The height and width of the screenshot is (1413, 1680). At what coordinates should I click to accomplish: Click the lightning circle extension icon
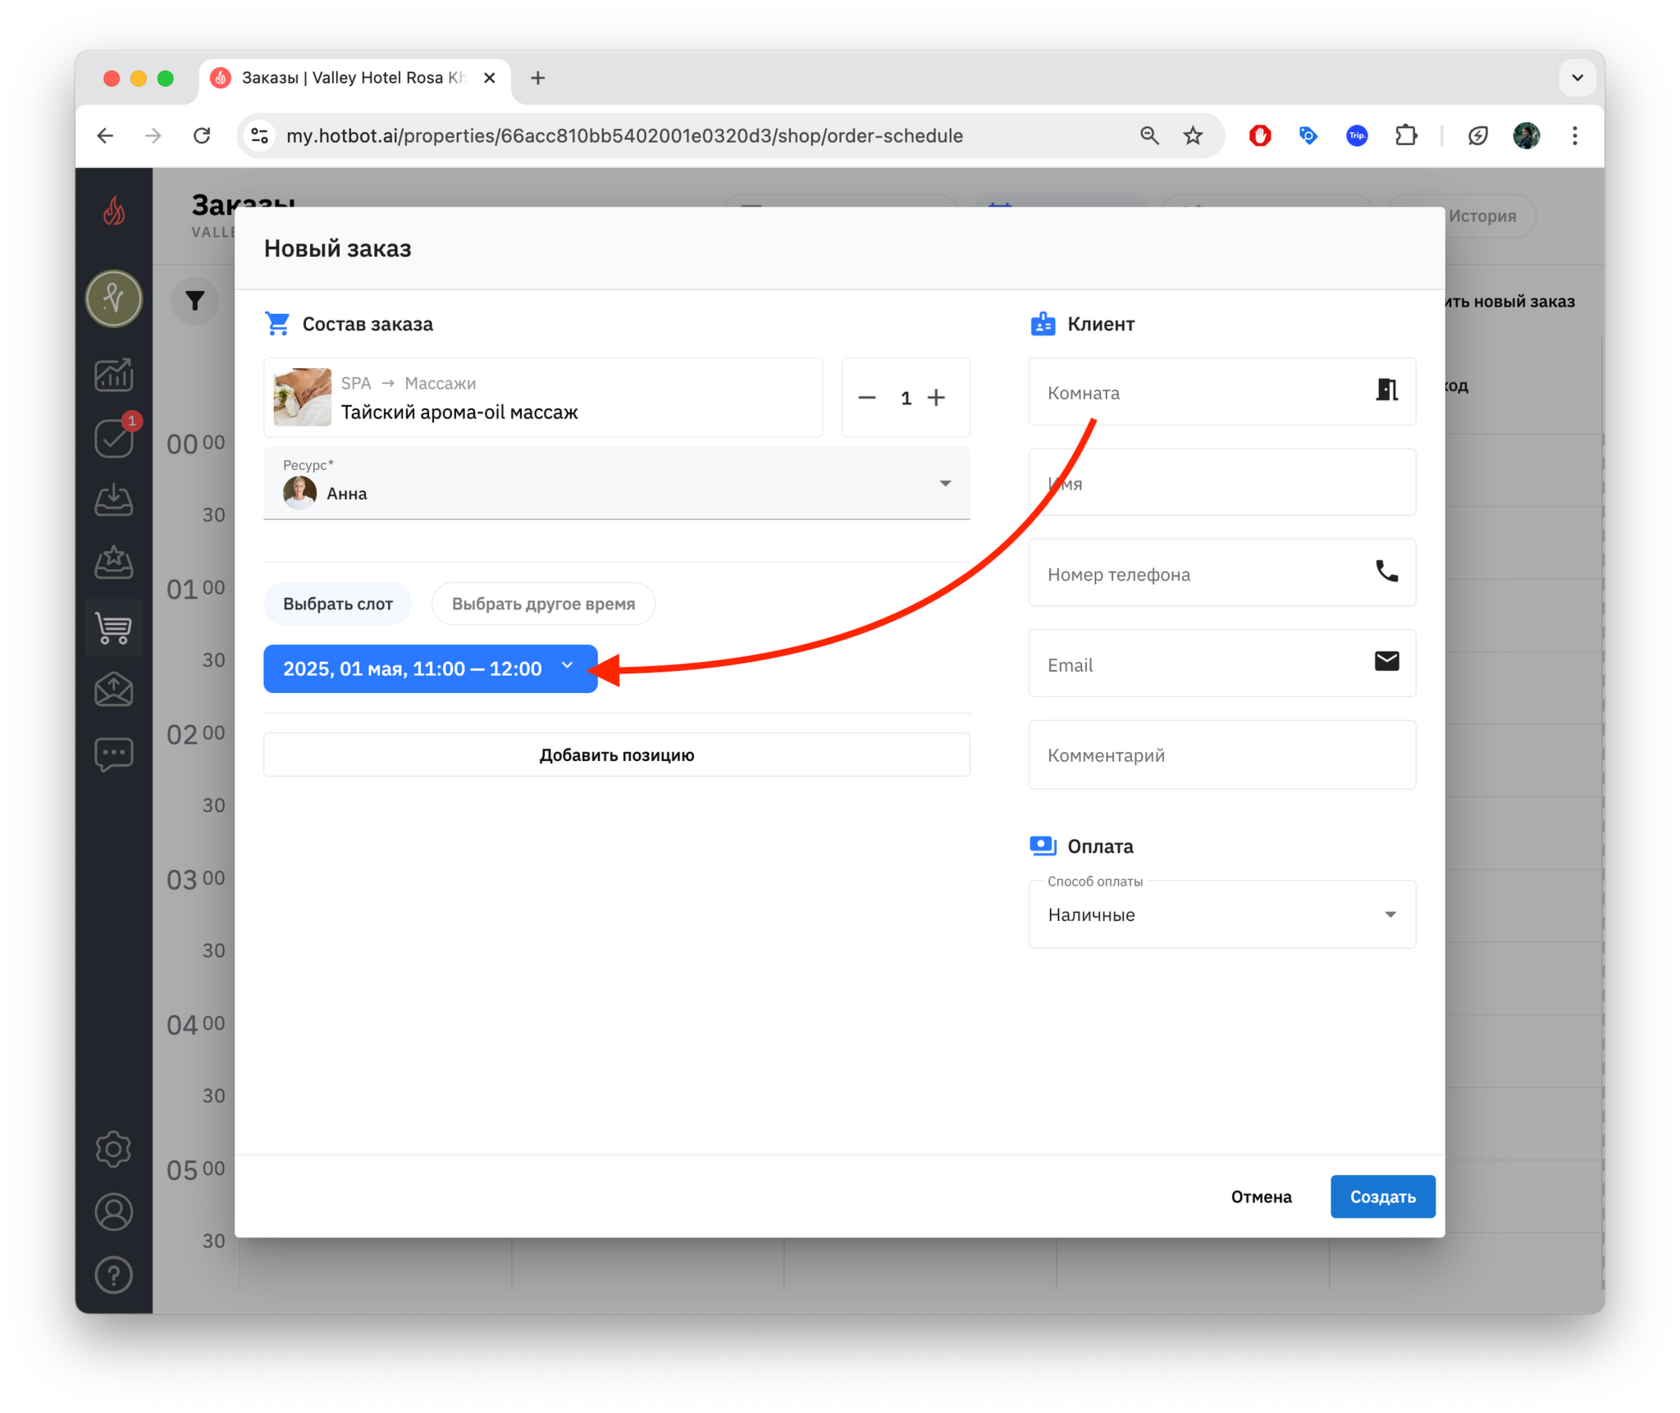(x=1477, y=136)
